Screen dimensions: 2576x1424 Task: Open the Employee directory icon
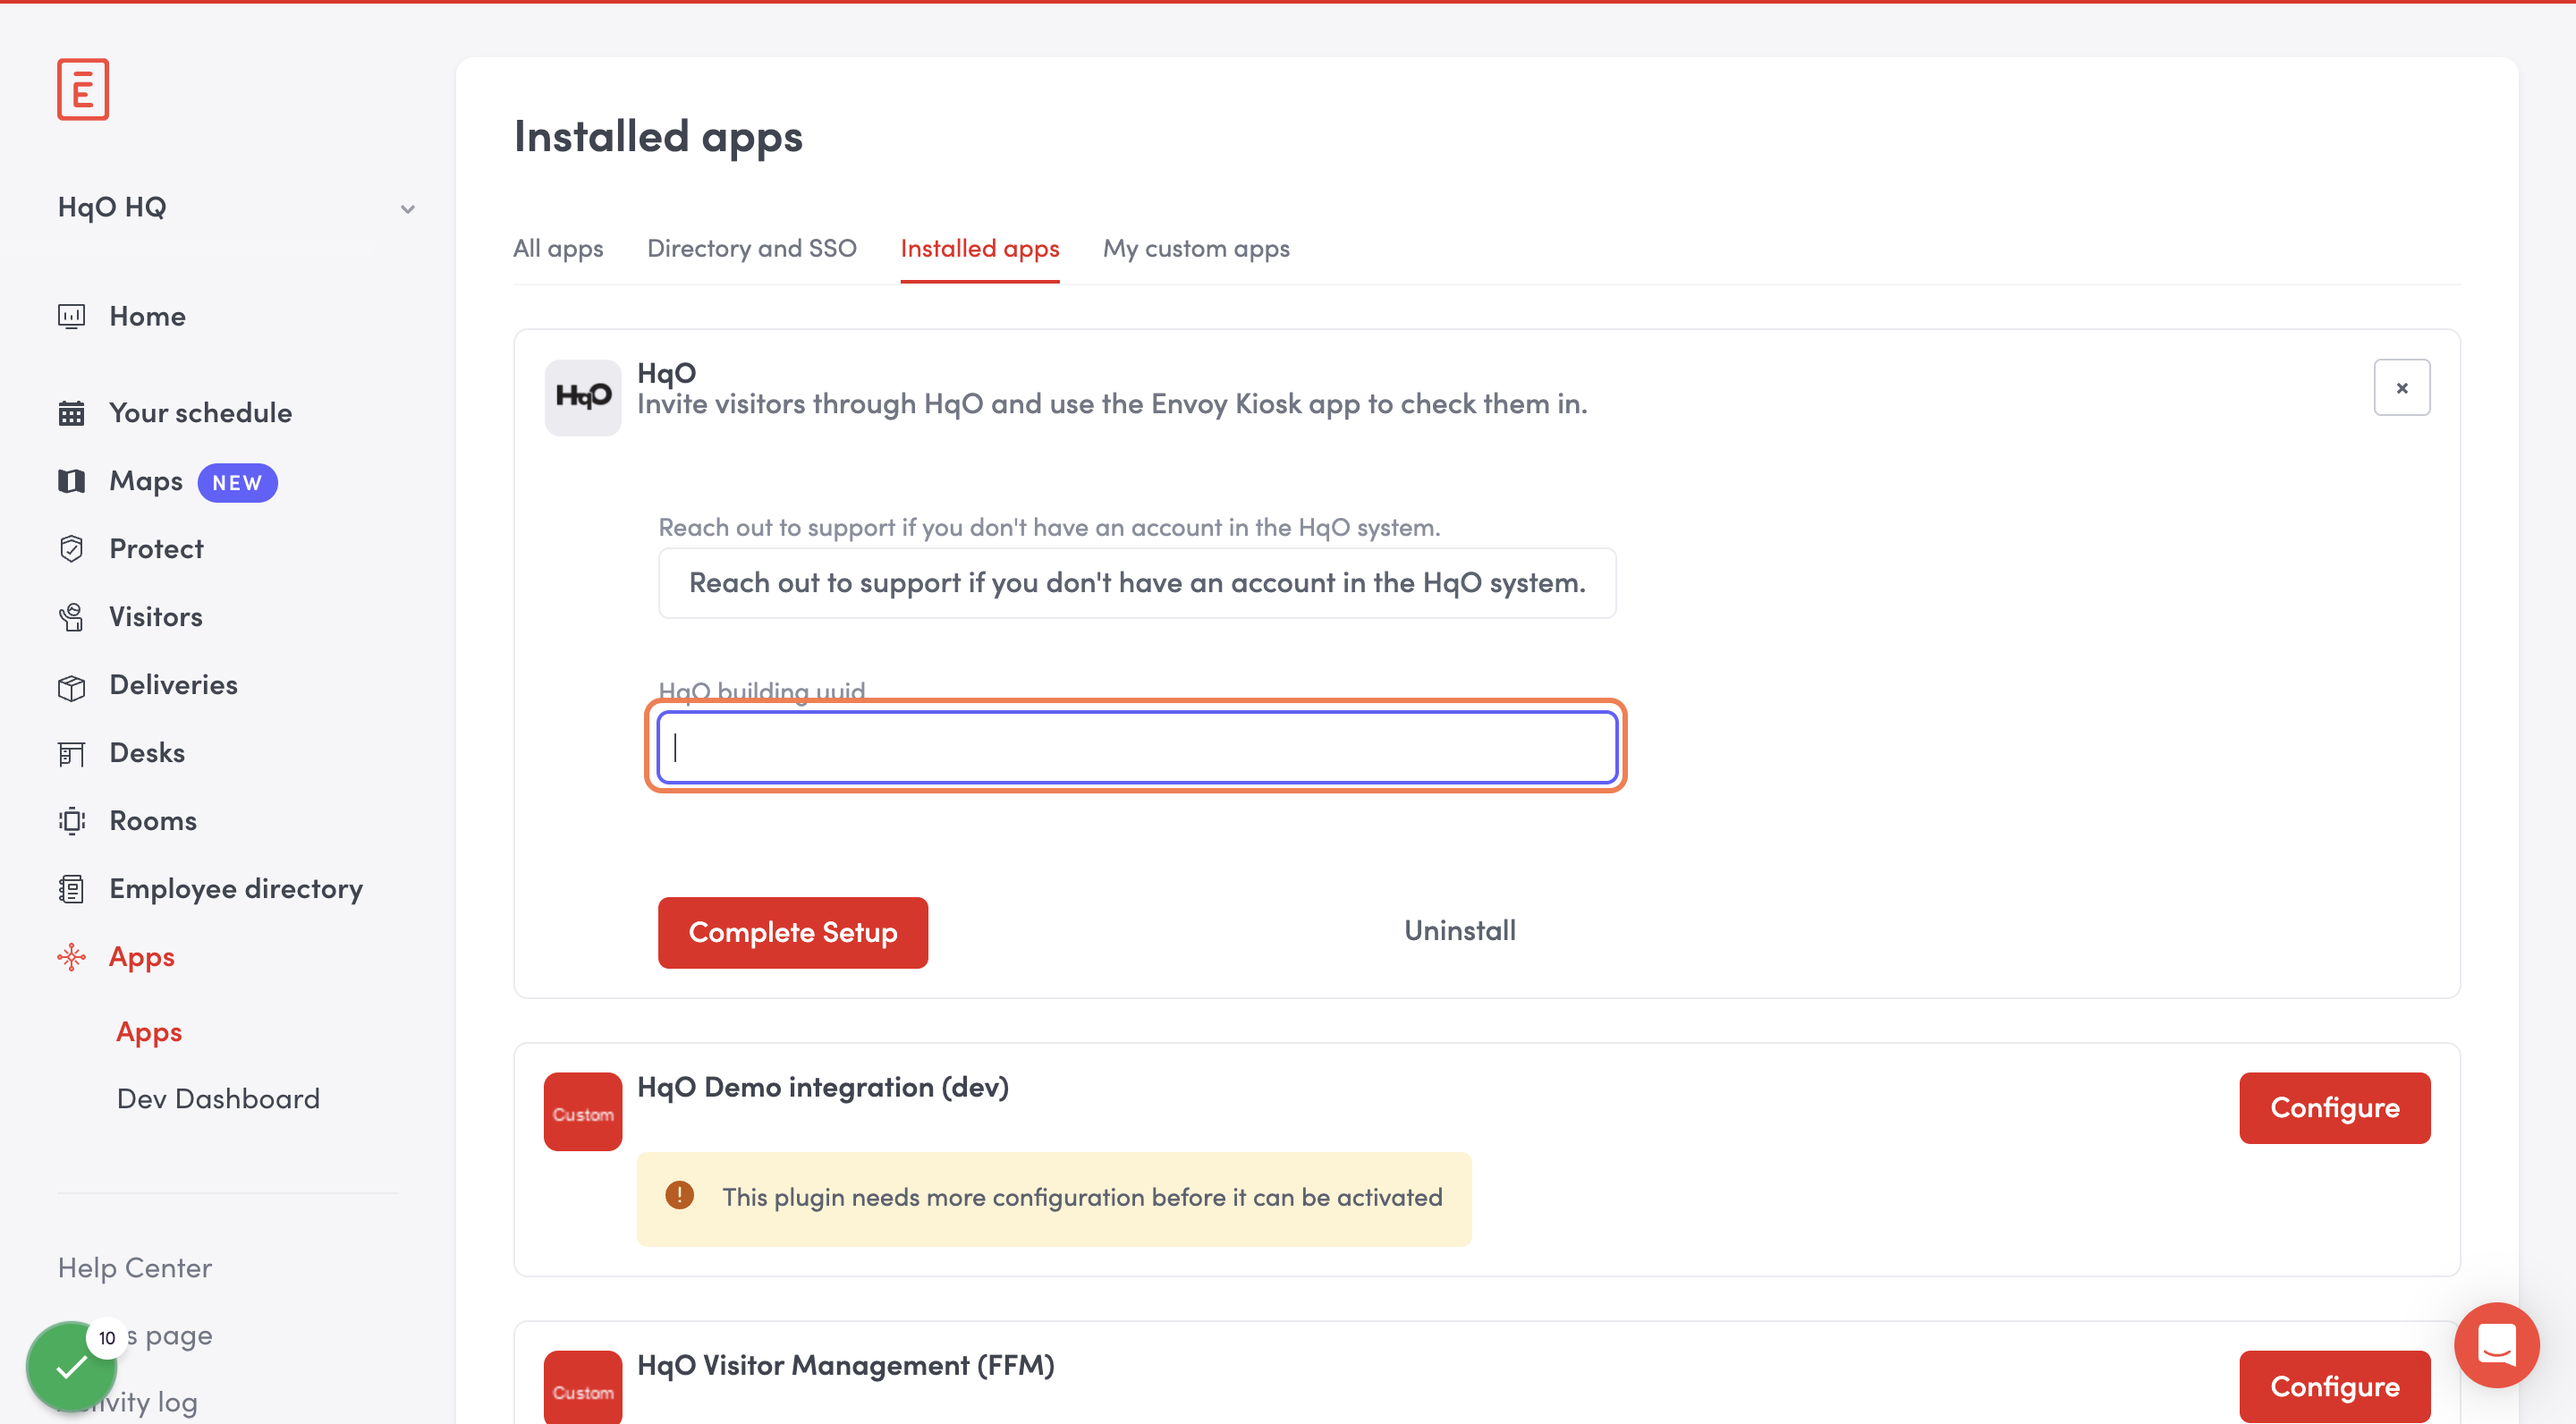pos(71,889)
